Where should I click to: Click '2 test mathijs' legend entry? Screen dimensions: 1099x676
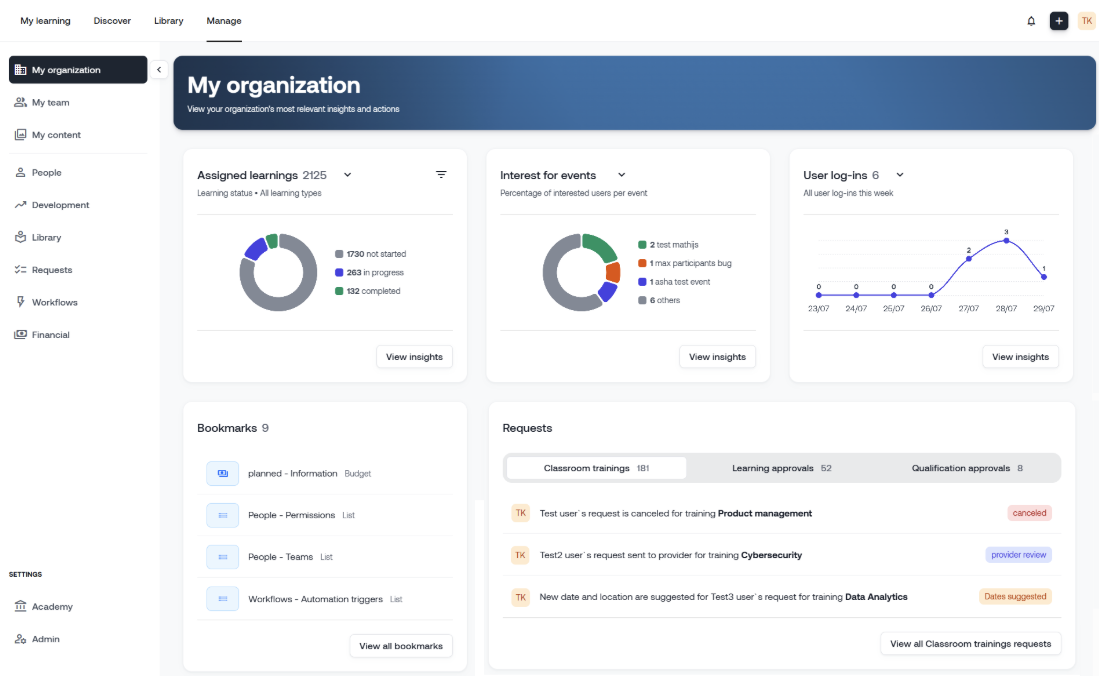(668, 245)
